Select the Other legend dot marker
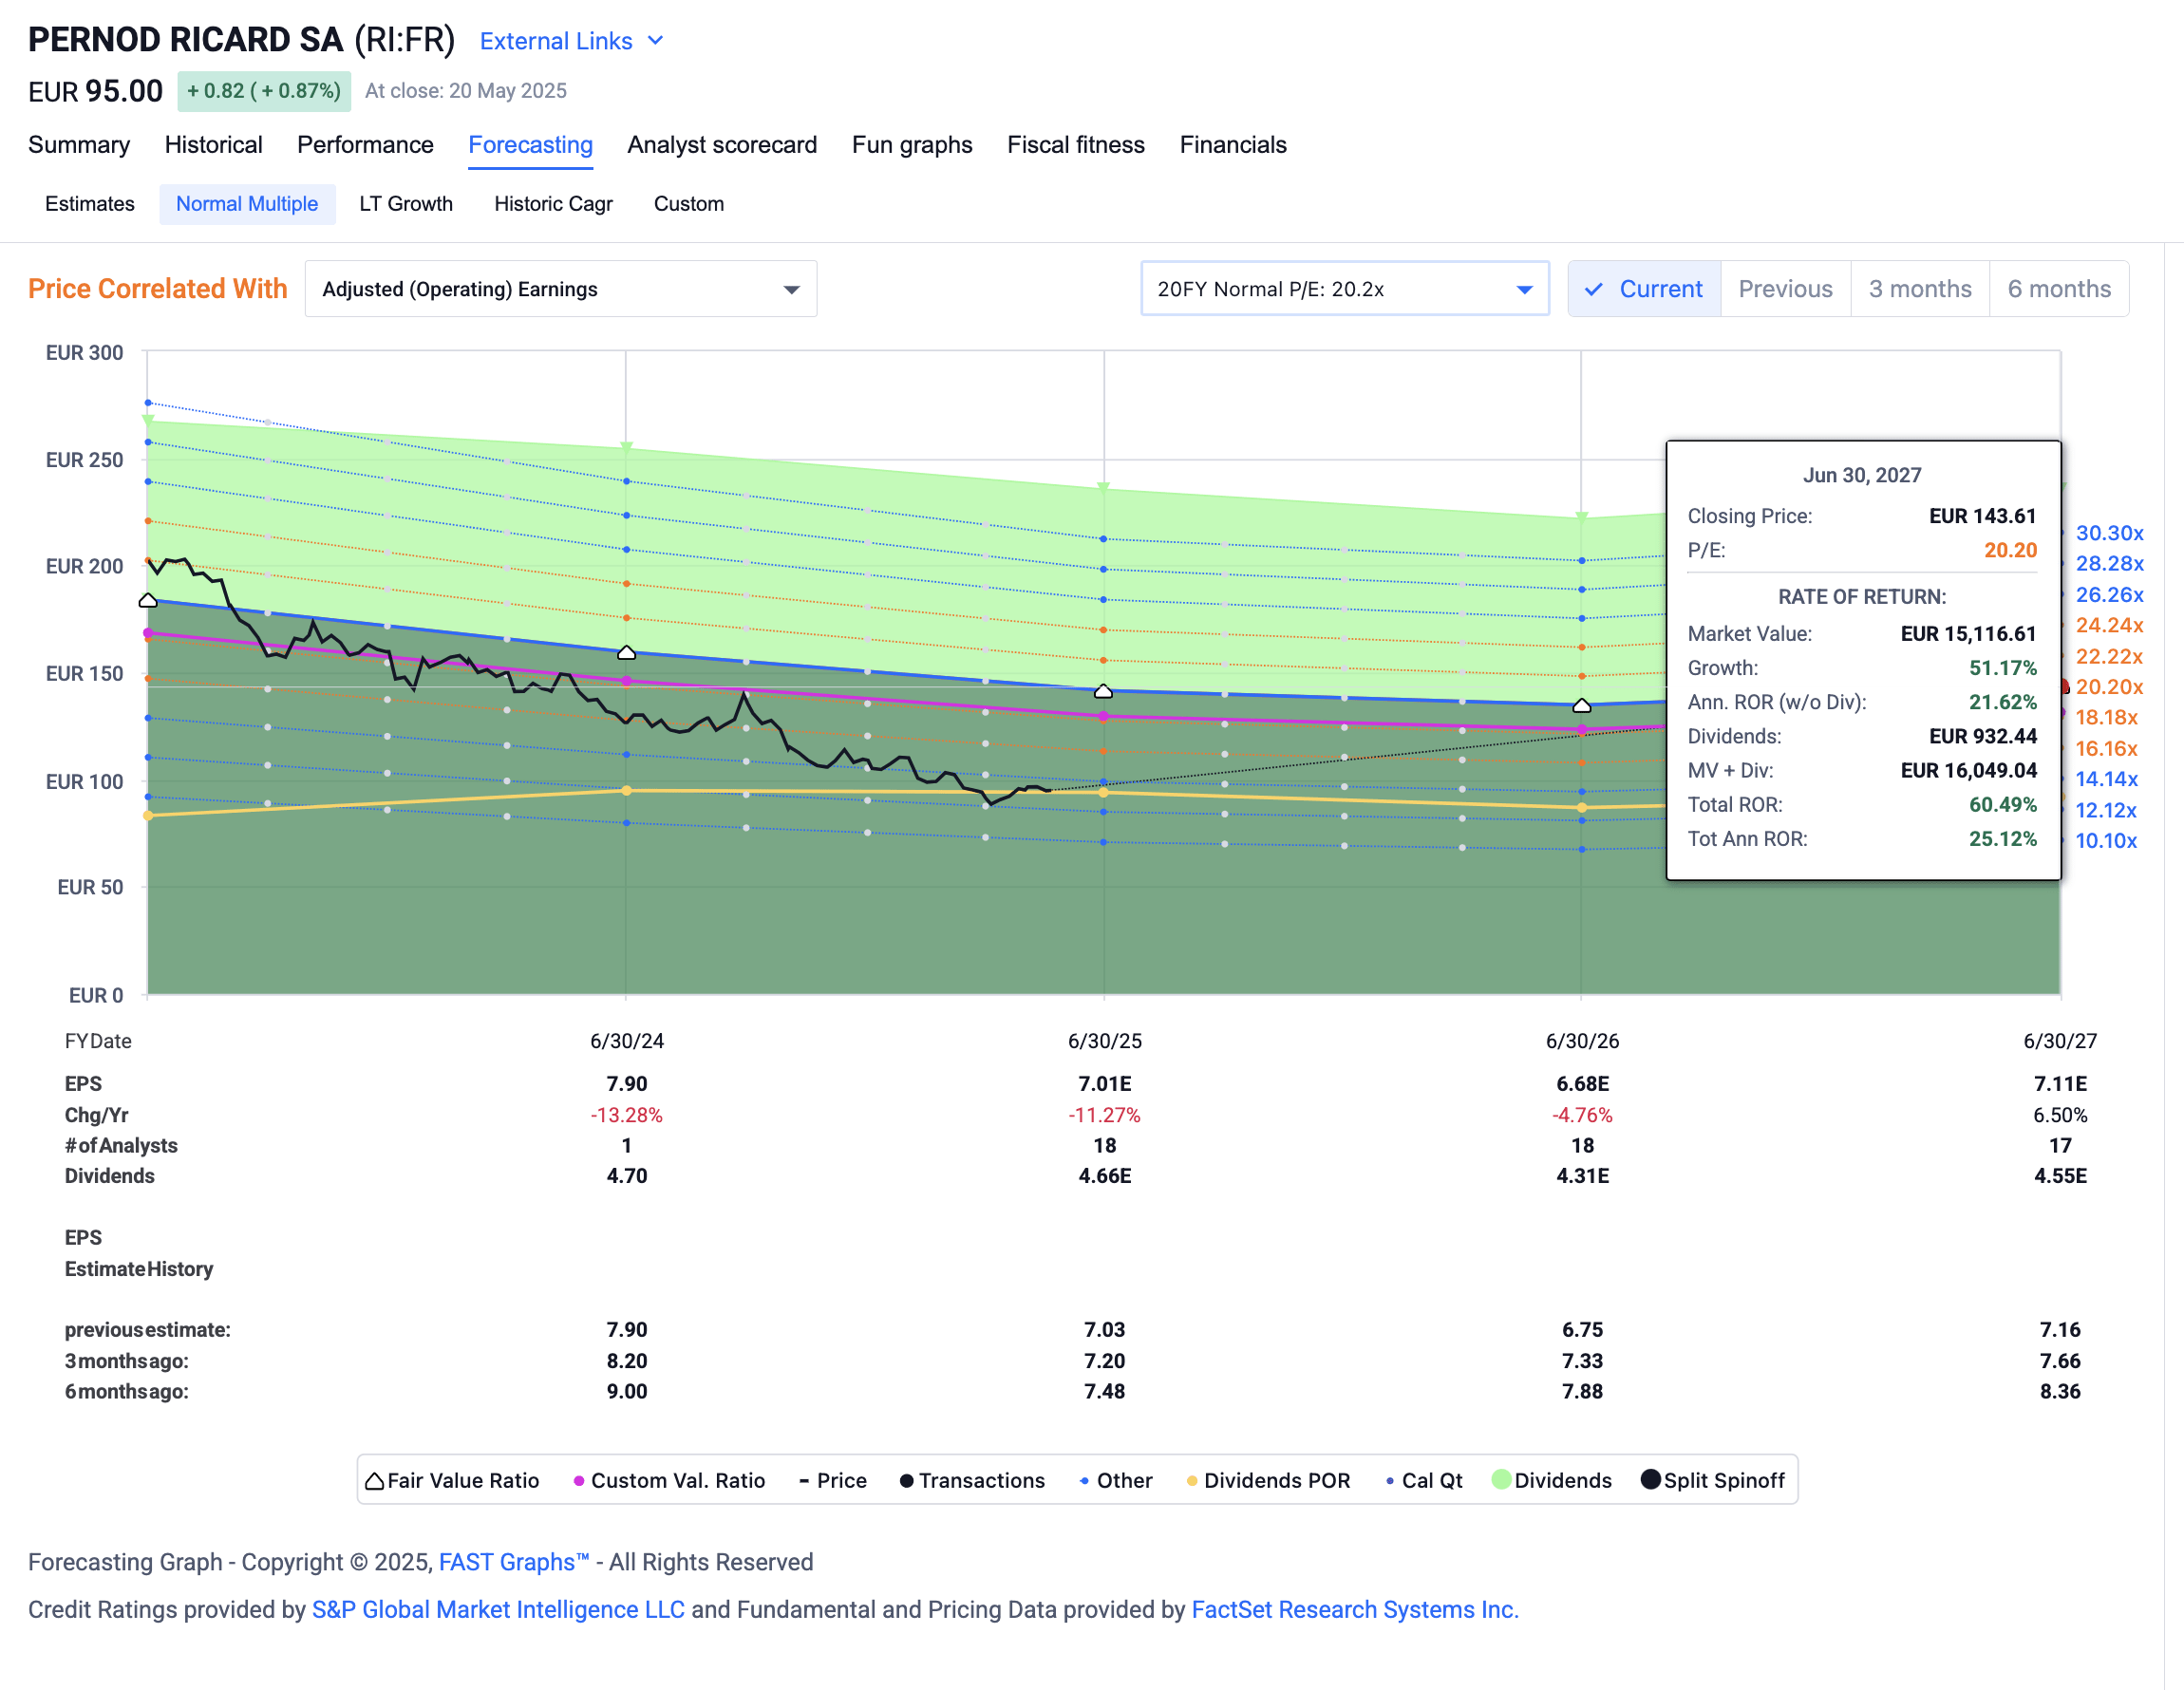 click(x=1086, y=1480)
